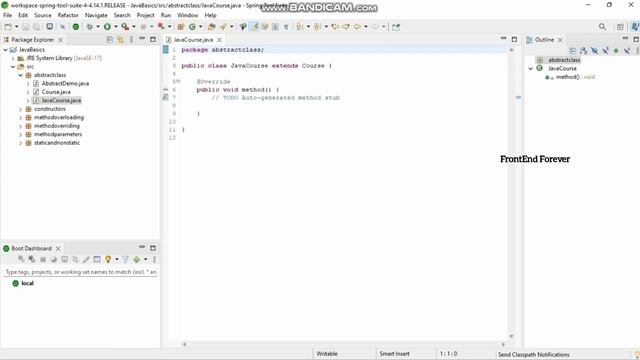
Task: Collapse the src folder node
Action: point(13,67)
